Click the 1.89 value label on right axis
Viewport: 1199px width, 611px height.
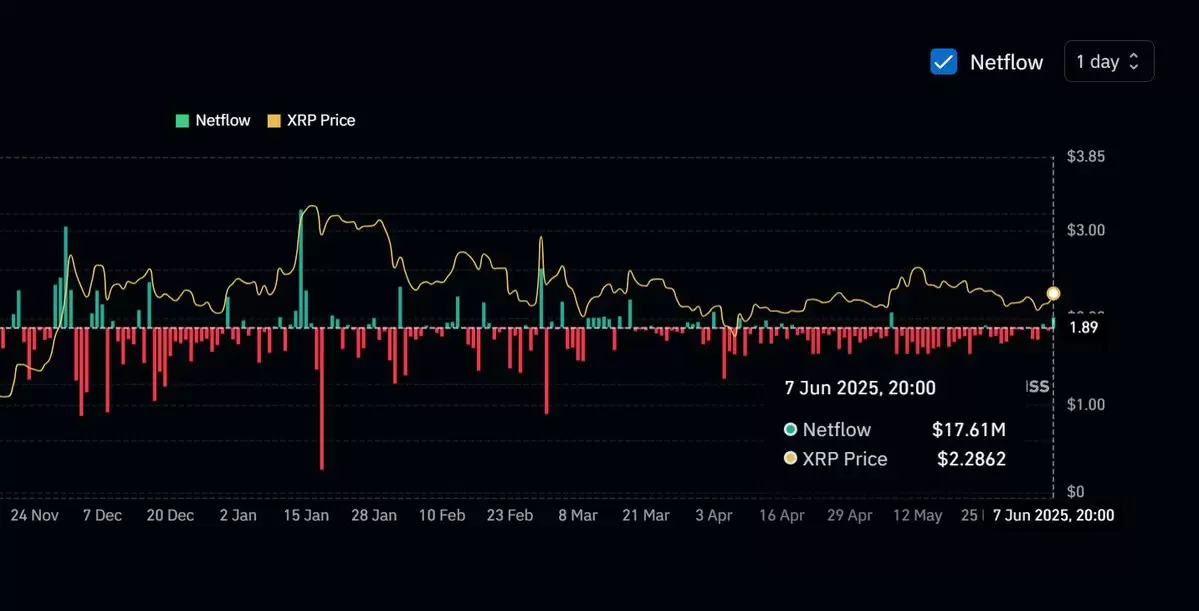tap(1083, 328)
